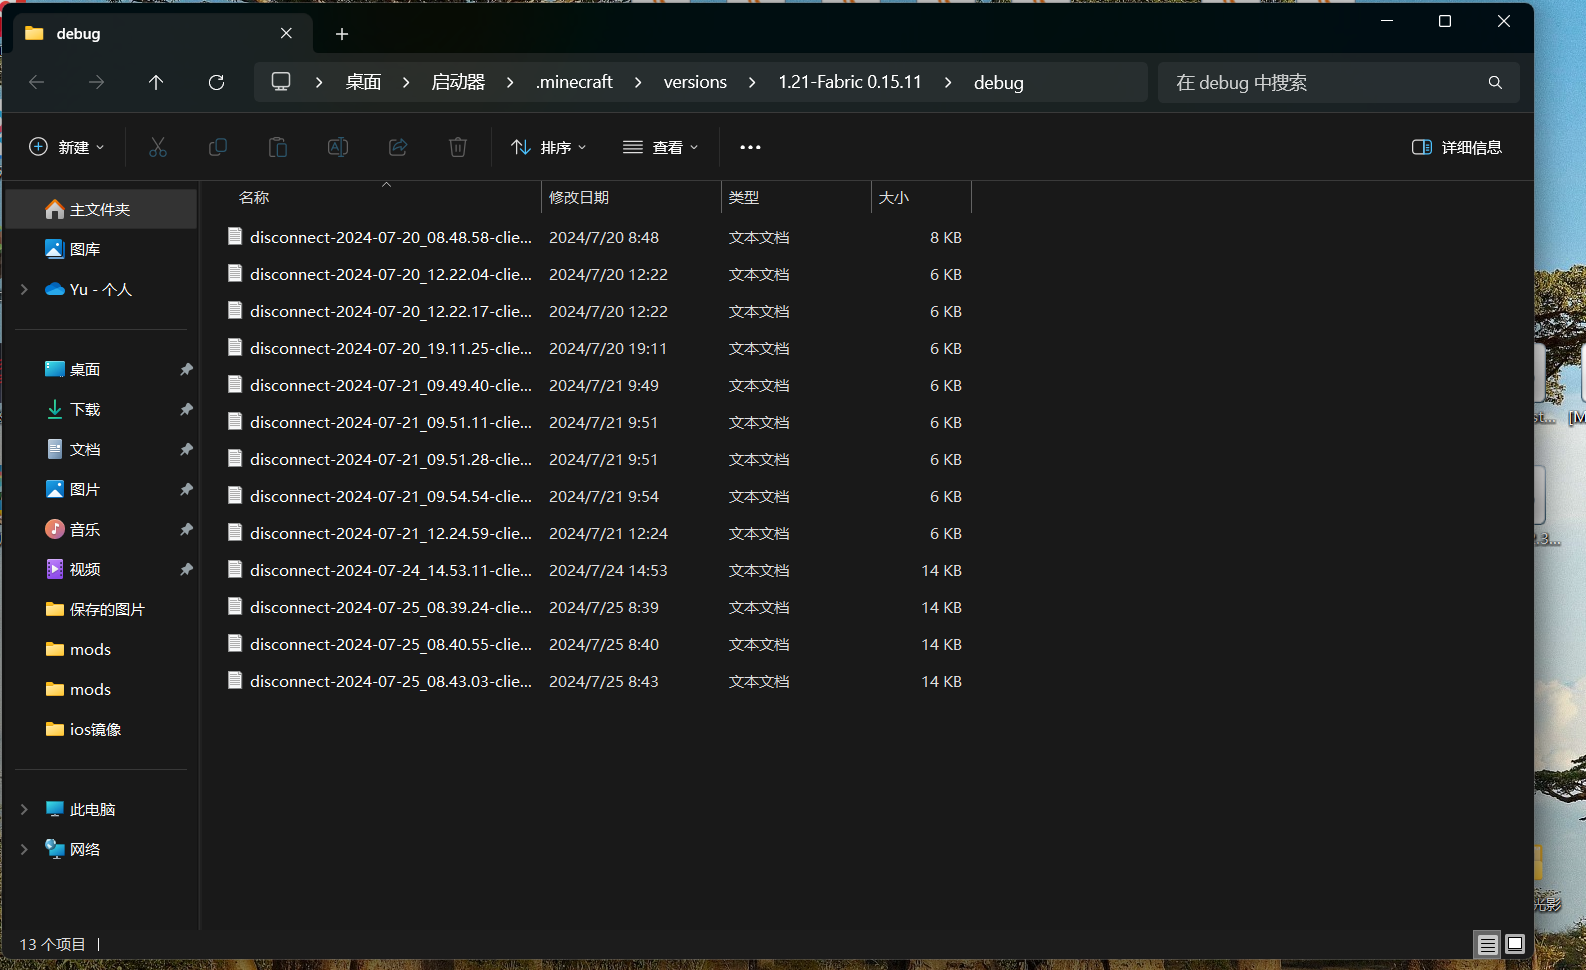Navigate to 启动器 in breadcrumb
The width and height of the screenshot is (1586, 970).
(458, 82)
